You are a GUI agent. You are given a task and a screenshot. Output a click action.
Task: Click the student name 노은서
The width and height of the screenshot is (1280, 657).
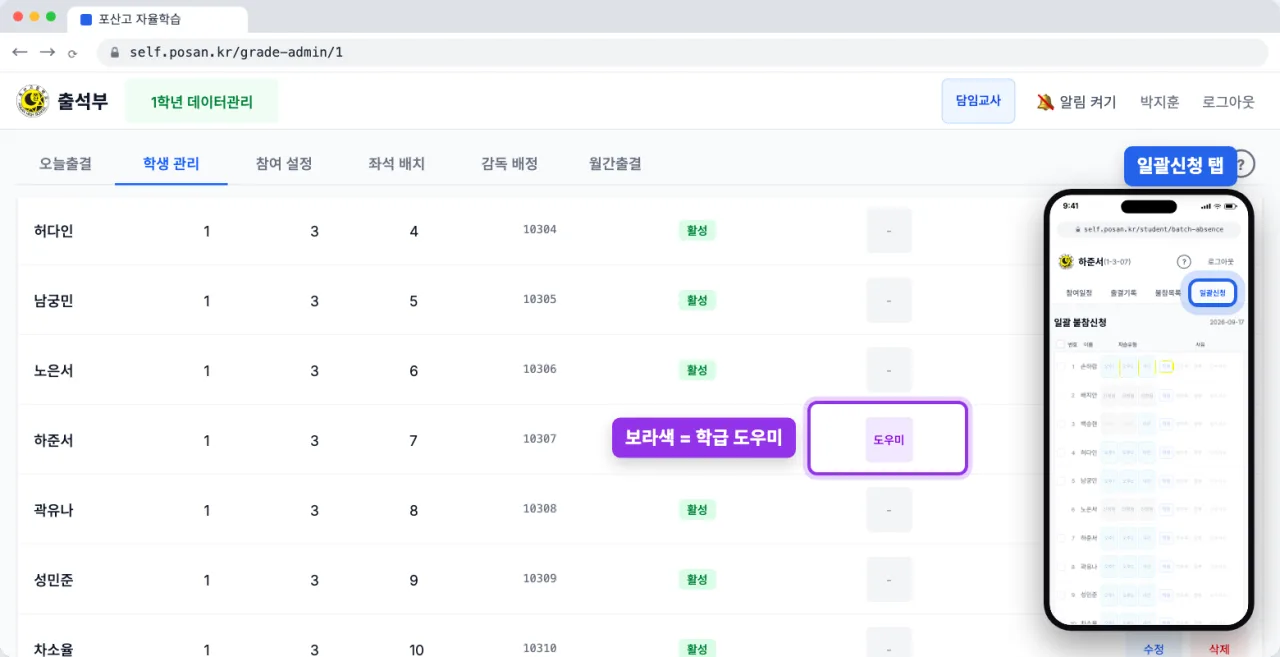(54, 371)
